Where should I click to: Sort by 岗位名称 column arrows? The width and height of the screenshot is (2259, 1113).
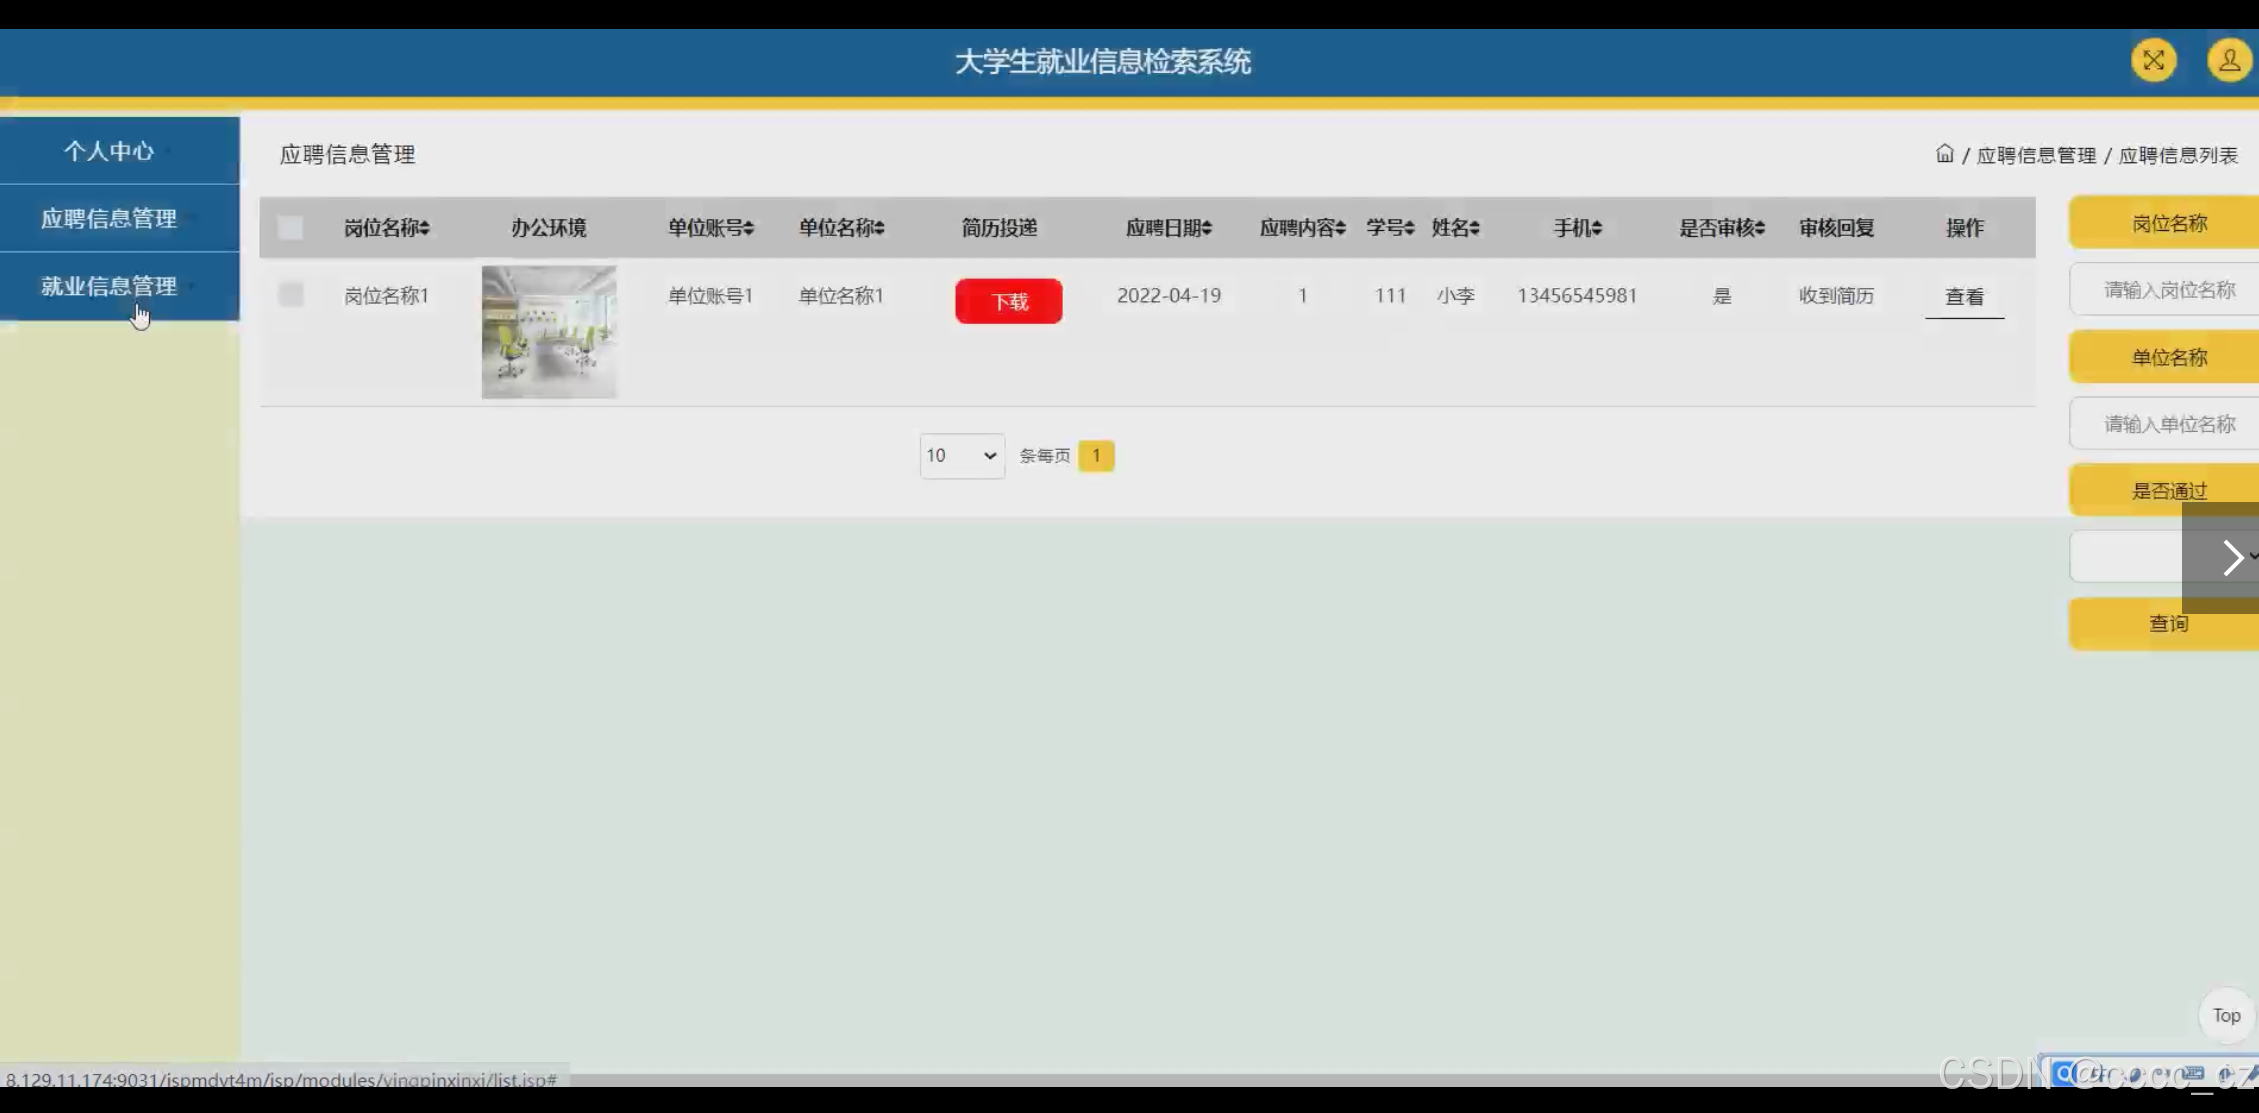pos(425,229)
